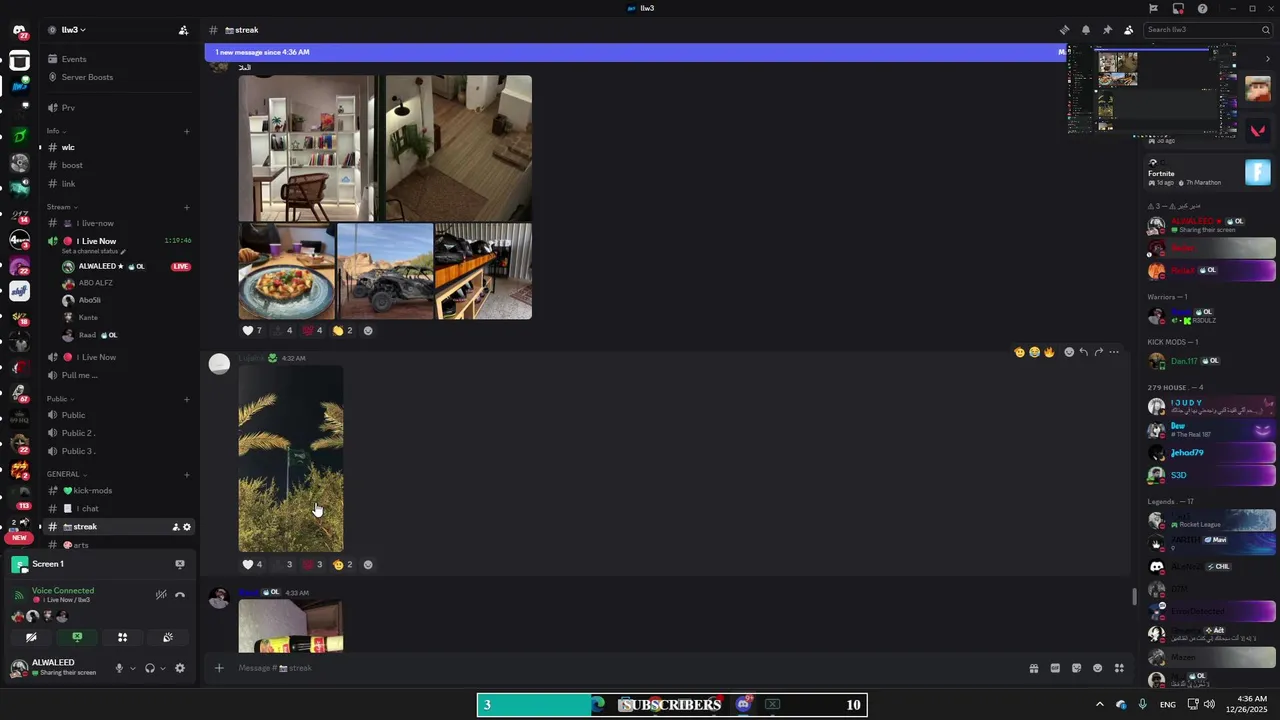Add channel to Public category plus
This screenshot has height=720, width=1280.
[187, 399]
